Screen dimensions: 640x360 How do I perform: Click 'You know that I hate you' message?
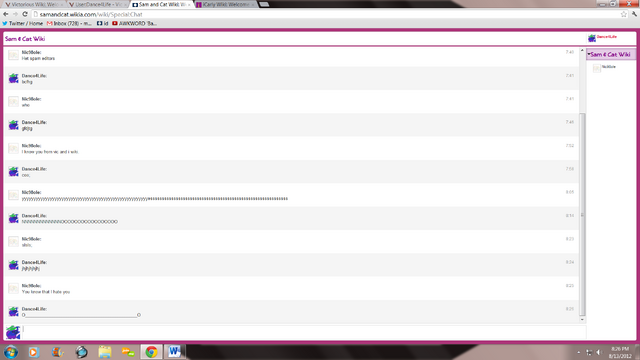(x=46, y=292)
